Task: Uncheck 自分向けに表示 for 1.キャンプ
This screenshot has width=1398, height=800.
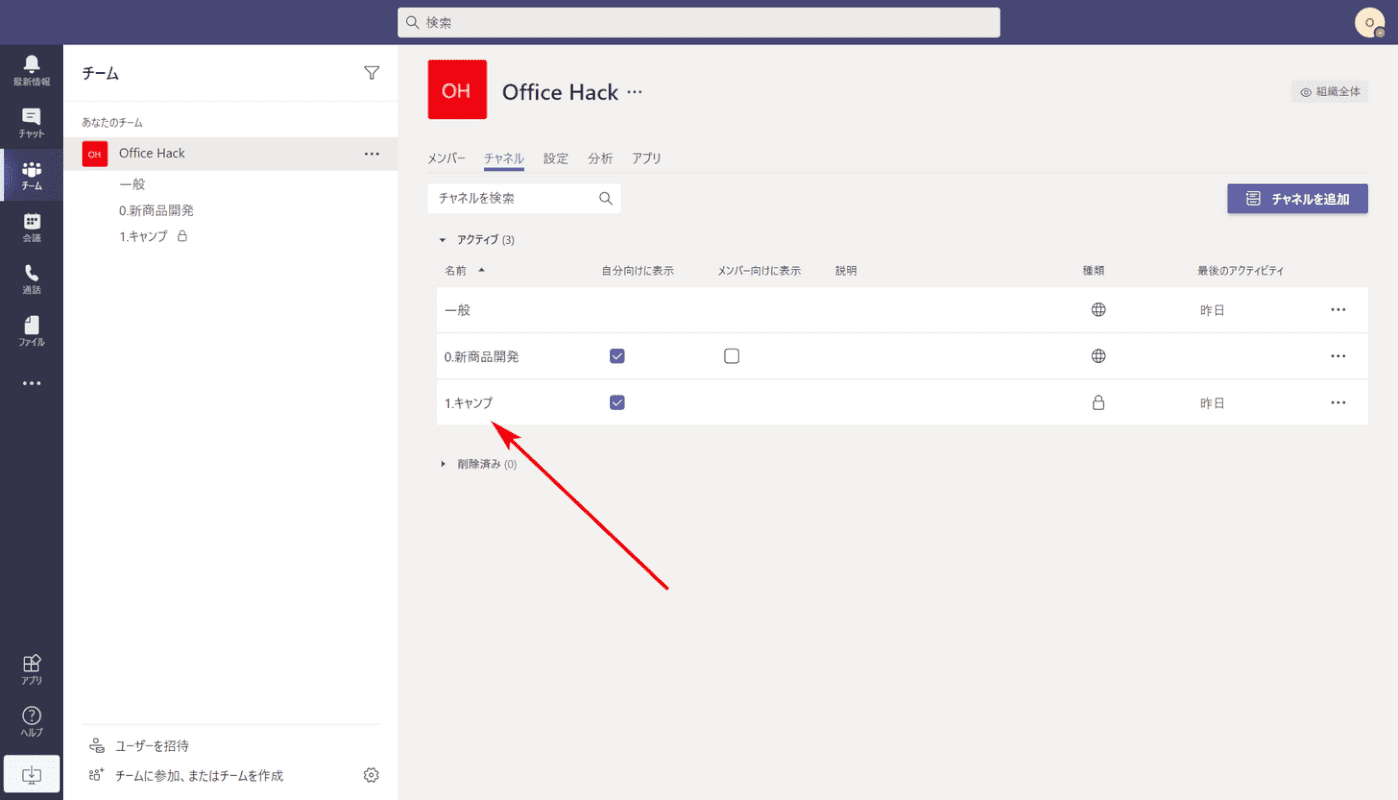Action: tap(617, 402)
